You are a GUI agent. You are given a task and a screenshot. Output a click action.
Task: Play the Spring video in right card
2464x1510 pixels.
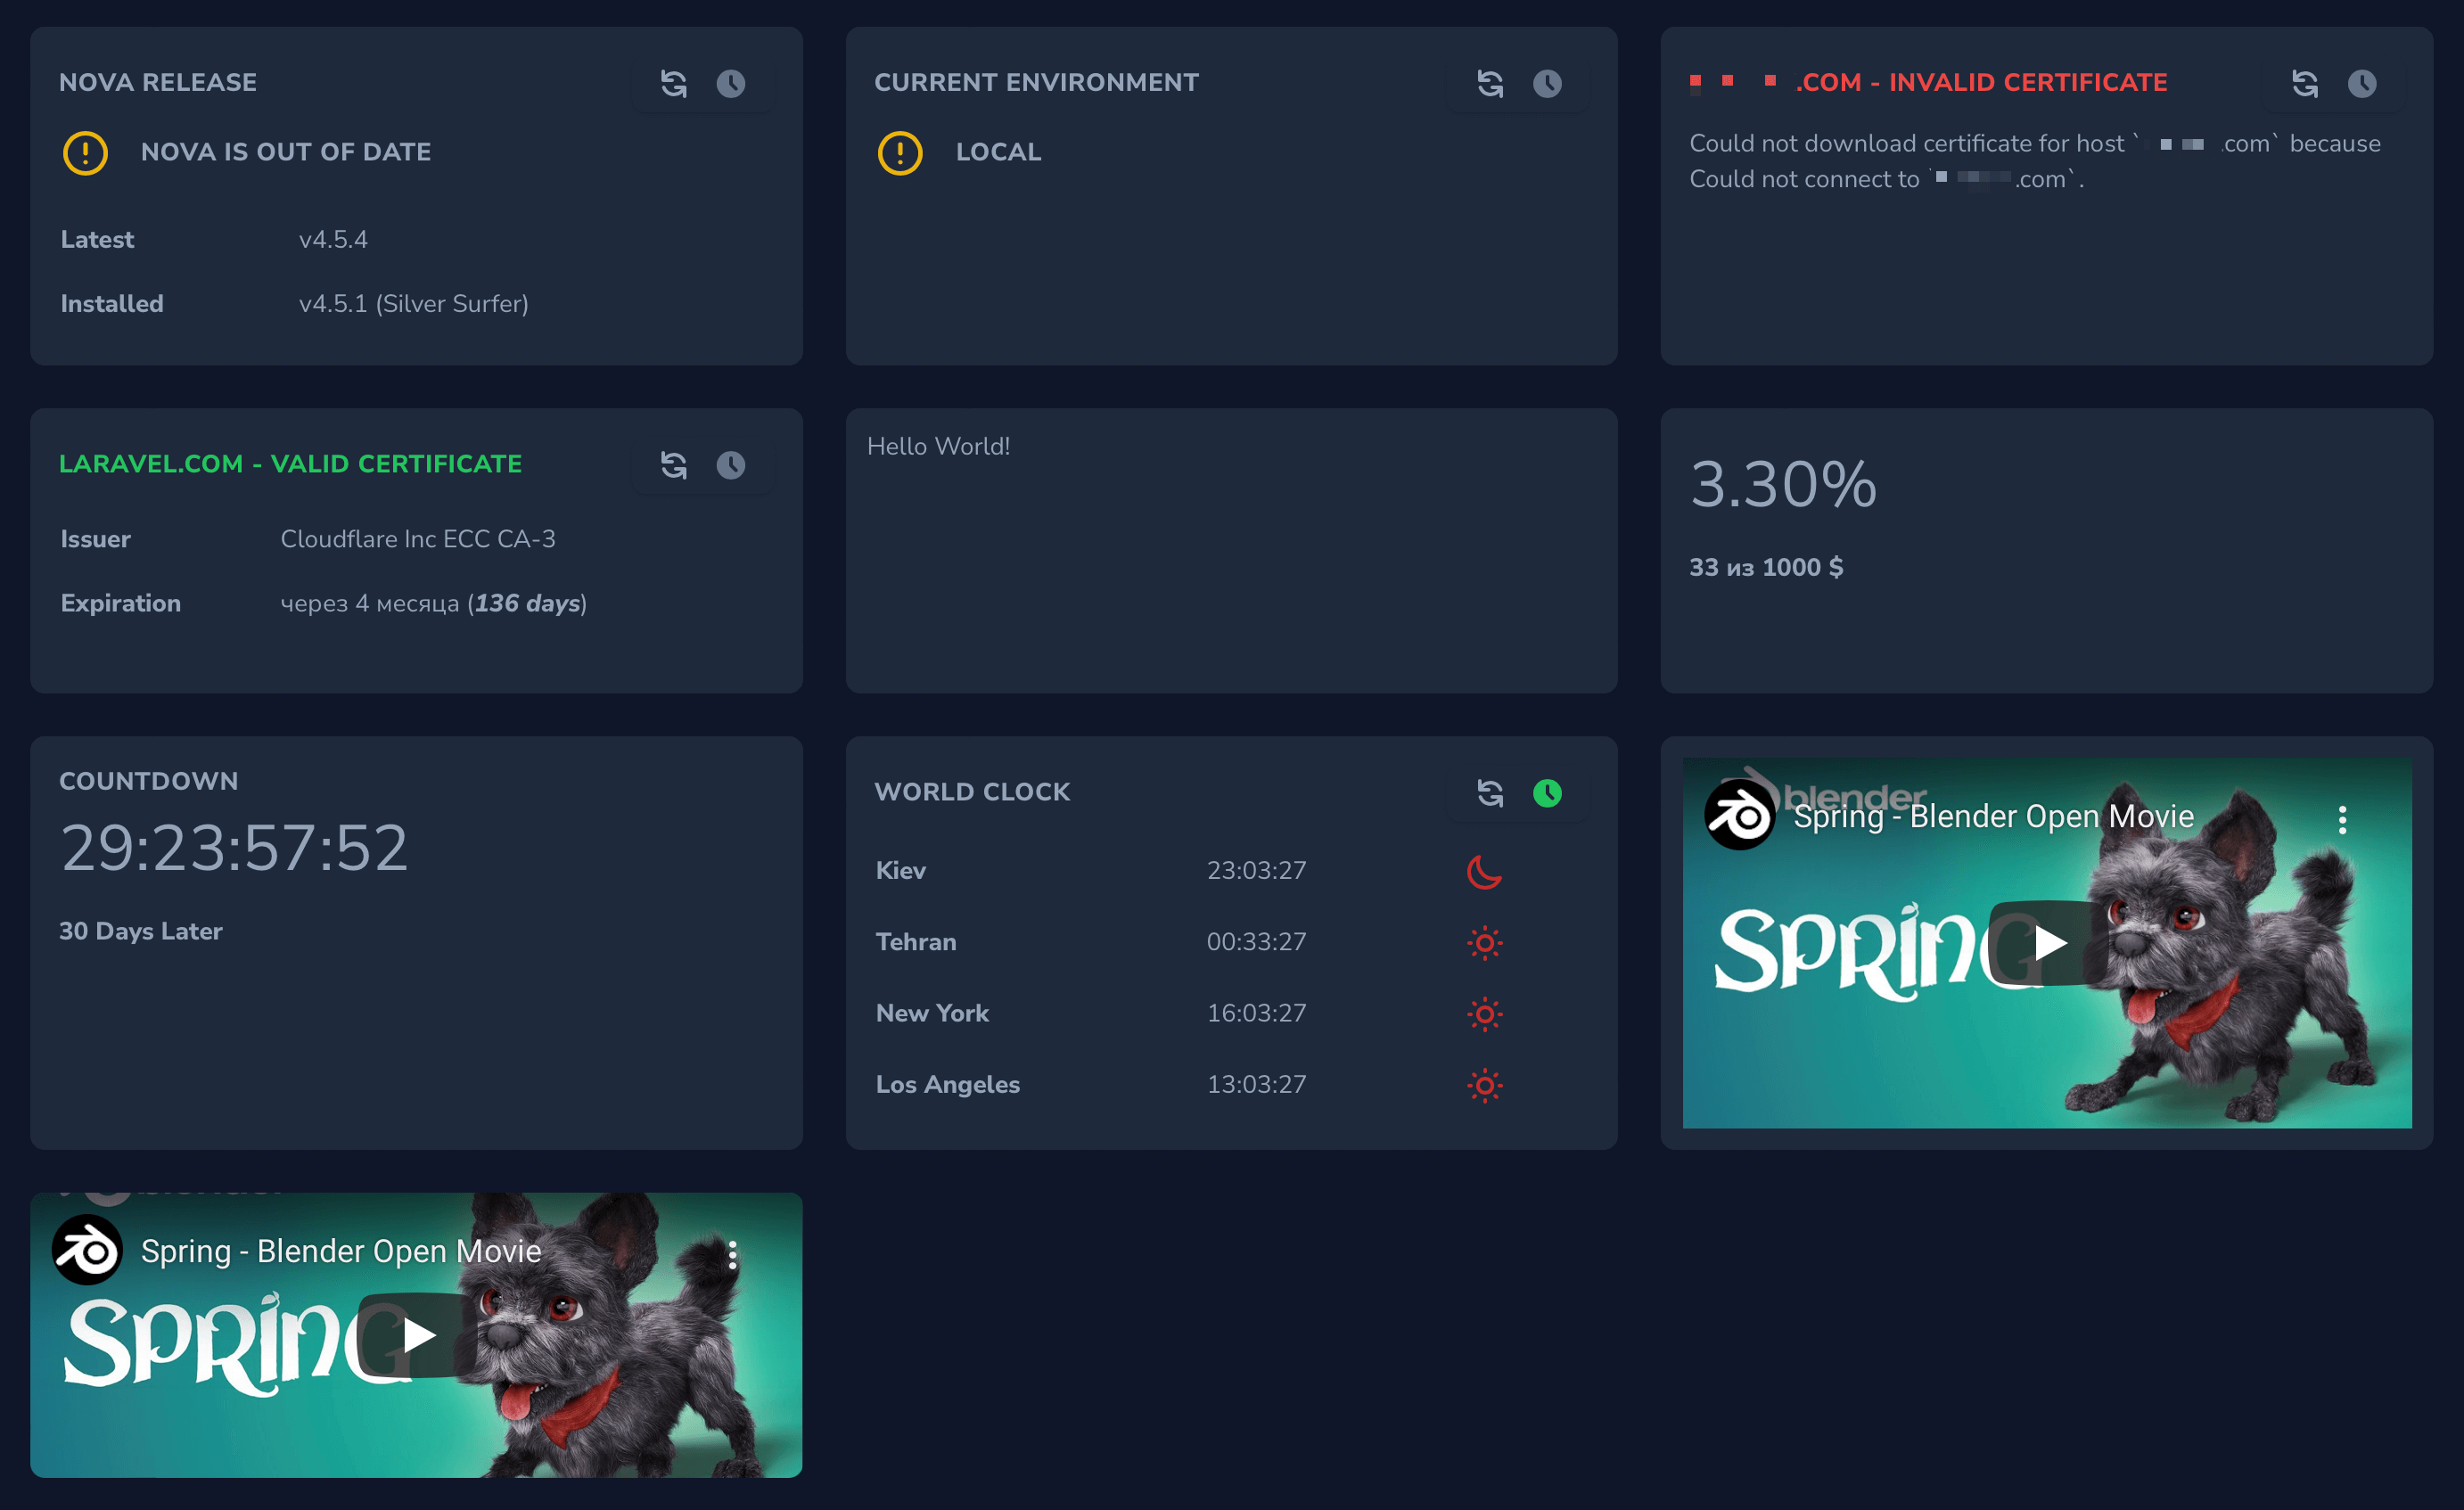pos(2047,942)
